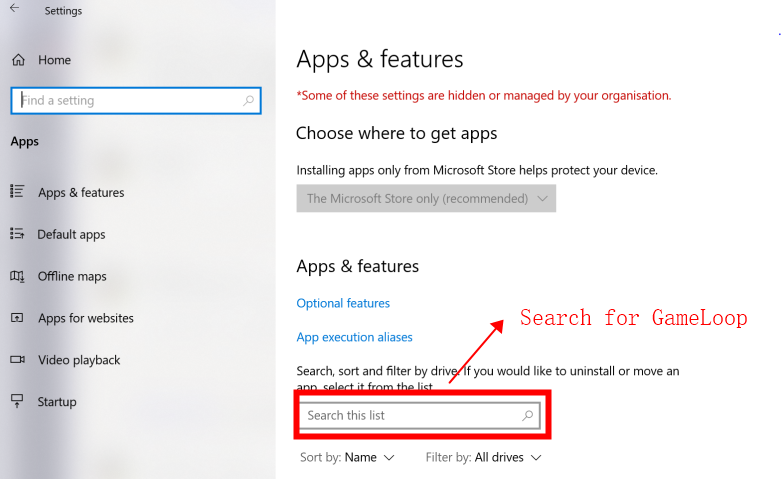Focus the Find a setting box
The image size is (781, 479).
click(x=136, y=101)
